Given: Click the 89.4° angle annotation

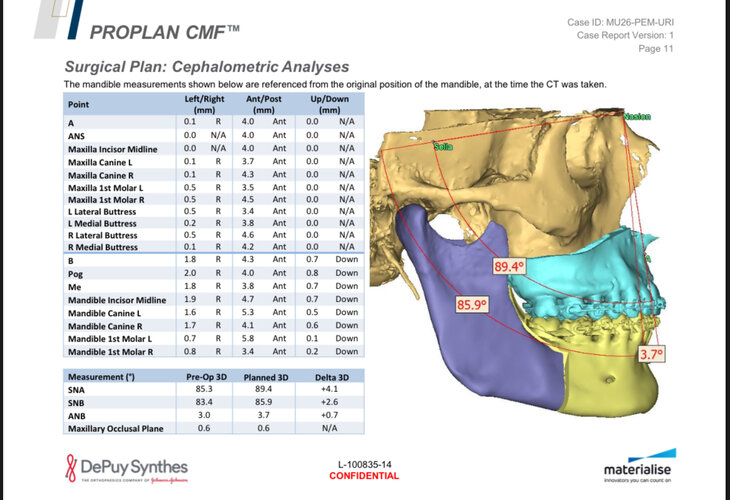Looking at the screenshot, I should click(509, 266).
